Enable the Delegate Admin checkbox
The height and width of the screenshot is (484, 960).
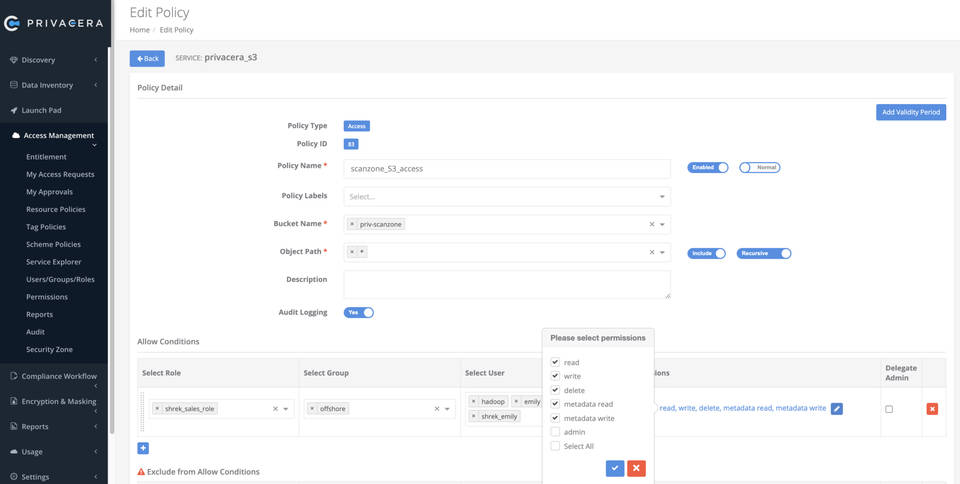pyautogui.click(x=888, y=409)
